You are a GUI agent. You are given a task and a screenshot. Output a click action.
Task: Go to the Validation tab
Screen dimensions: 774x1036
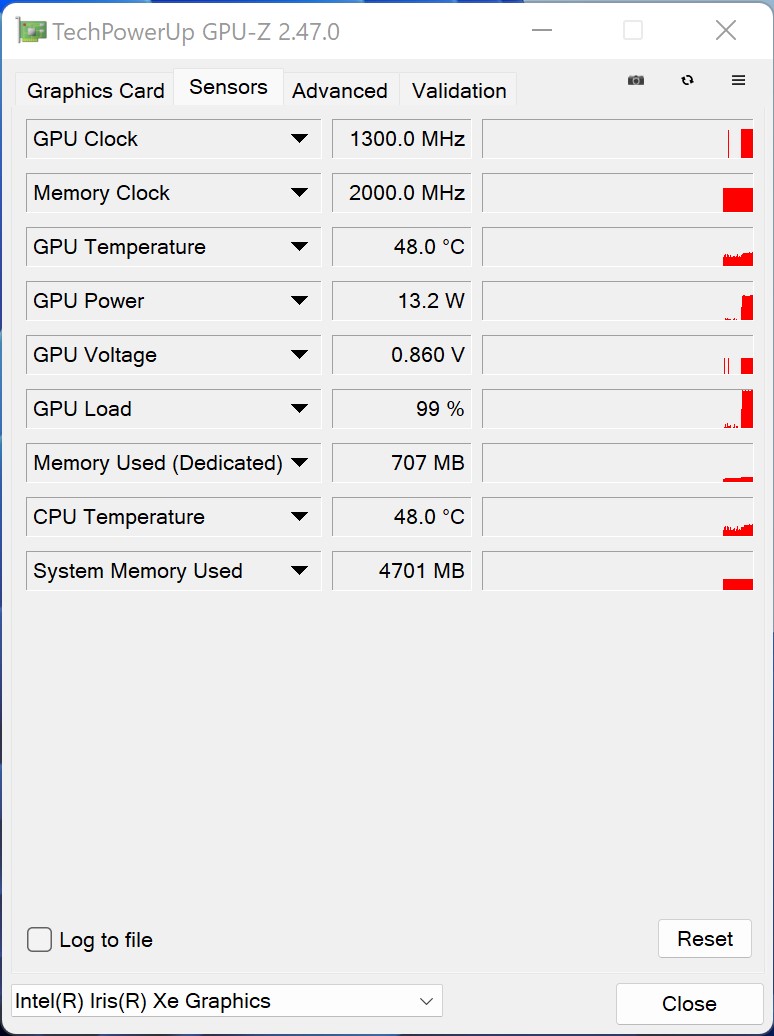459,91
